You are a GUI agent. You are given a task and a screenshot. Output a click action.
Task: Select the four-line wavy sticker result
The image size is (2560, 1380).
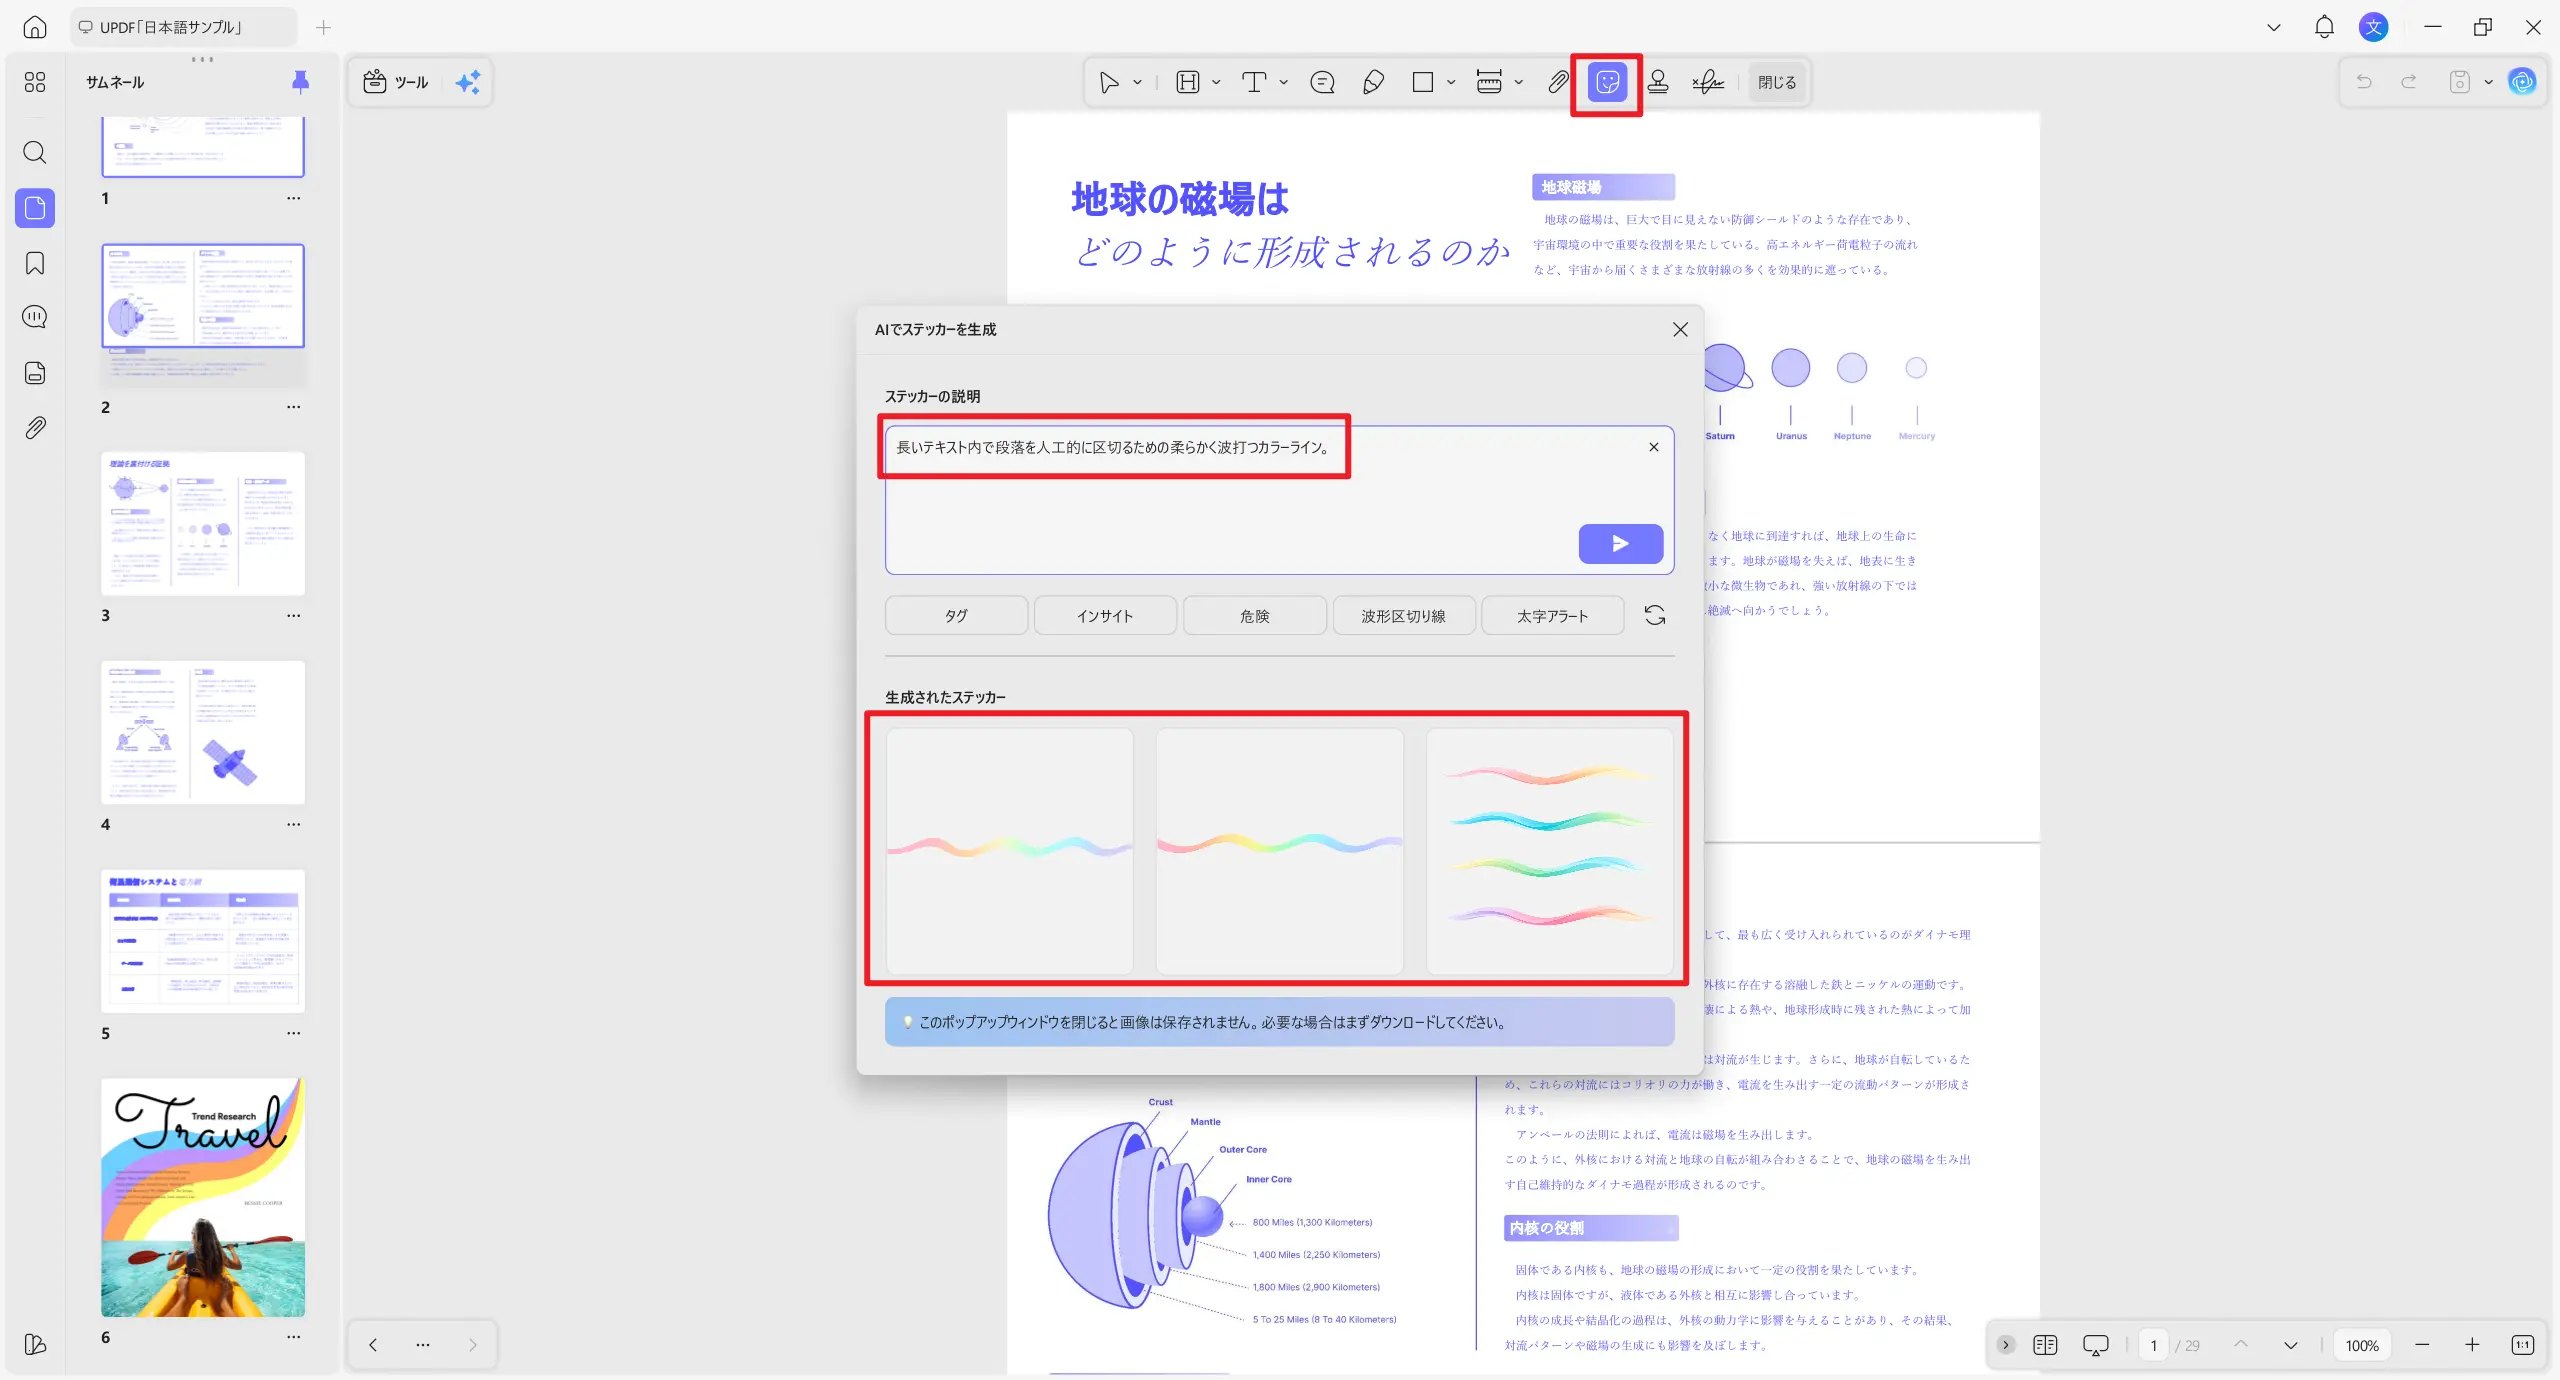tap(1549, 850)
